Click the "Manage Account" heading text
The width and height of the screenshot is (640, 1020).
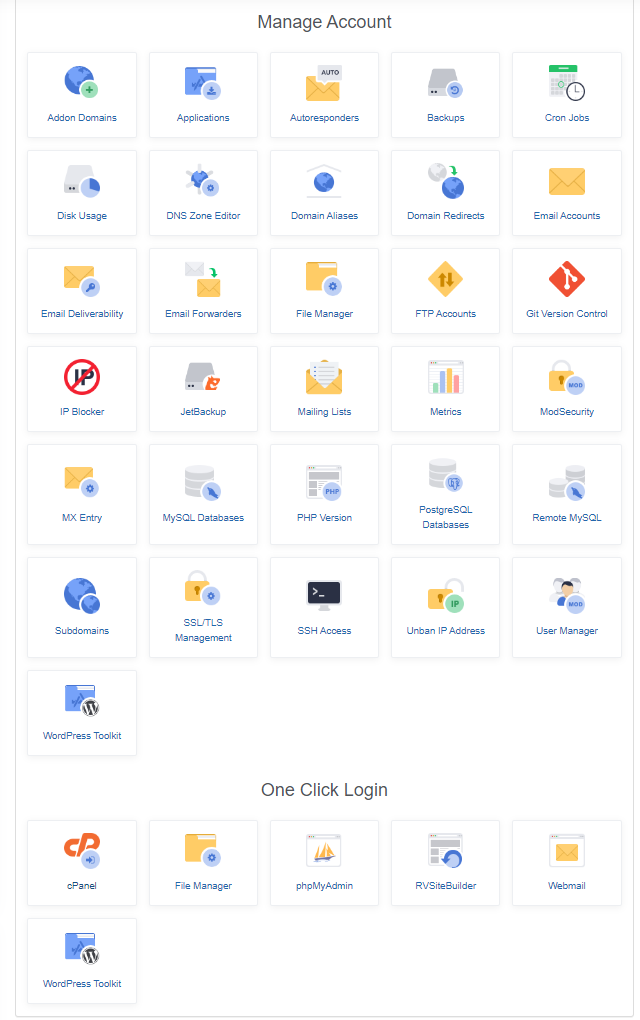[324, 22]
